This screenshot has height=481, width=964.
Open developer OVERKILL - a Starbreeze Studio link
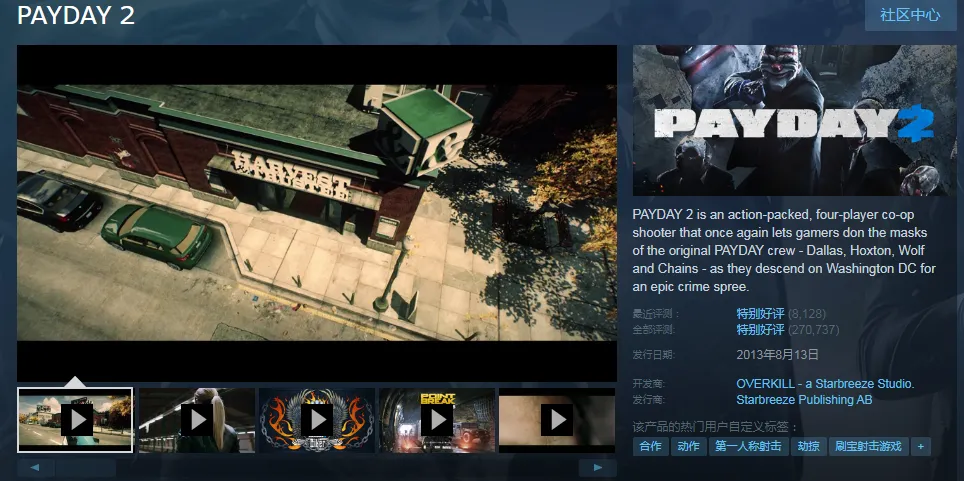tap(825, 383)
